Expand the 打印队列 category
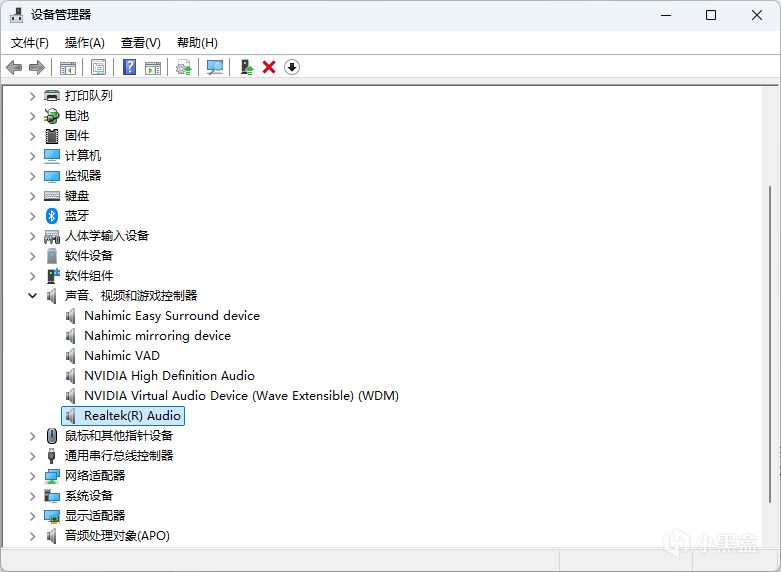Viewport: 781px width, 572px height. [x=32, y=96]
